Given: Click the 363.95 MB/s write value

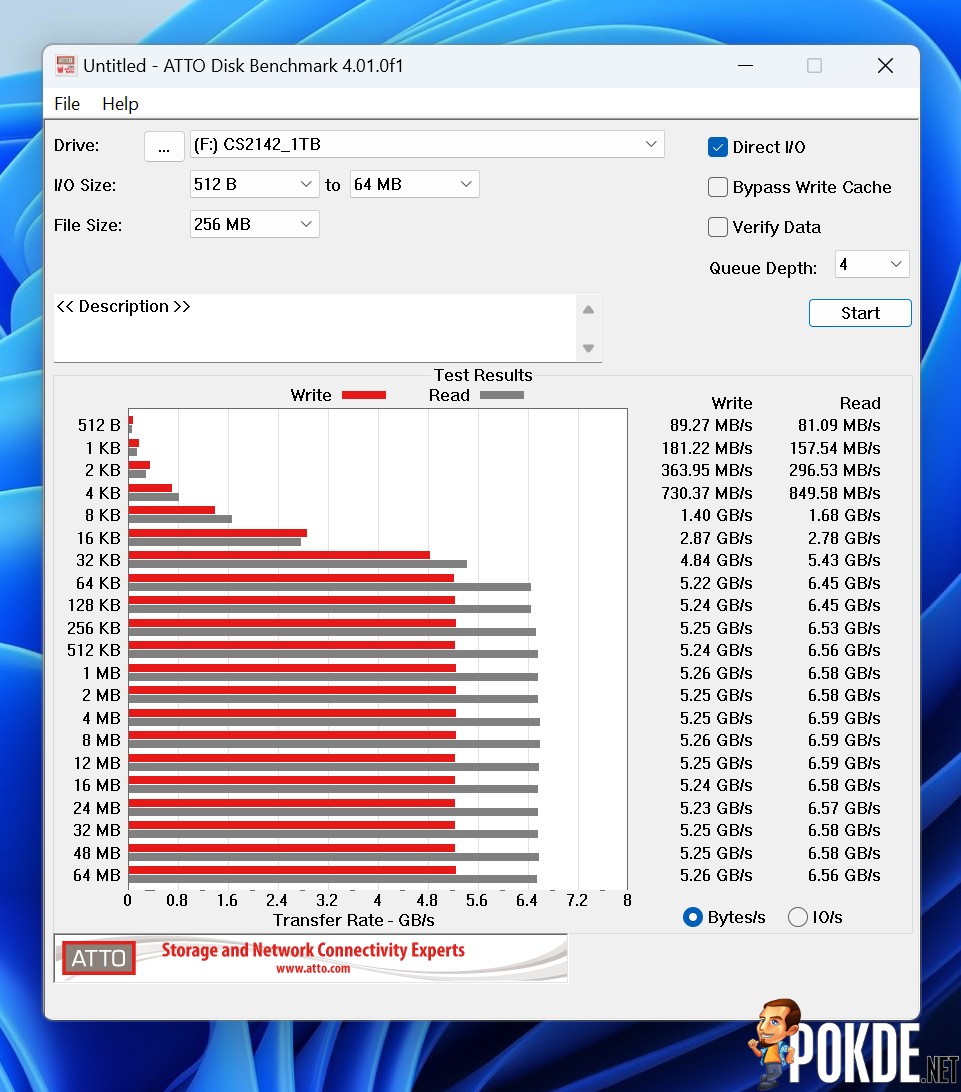Looking at the screenshot, I should click(707, 470).
